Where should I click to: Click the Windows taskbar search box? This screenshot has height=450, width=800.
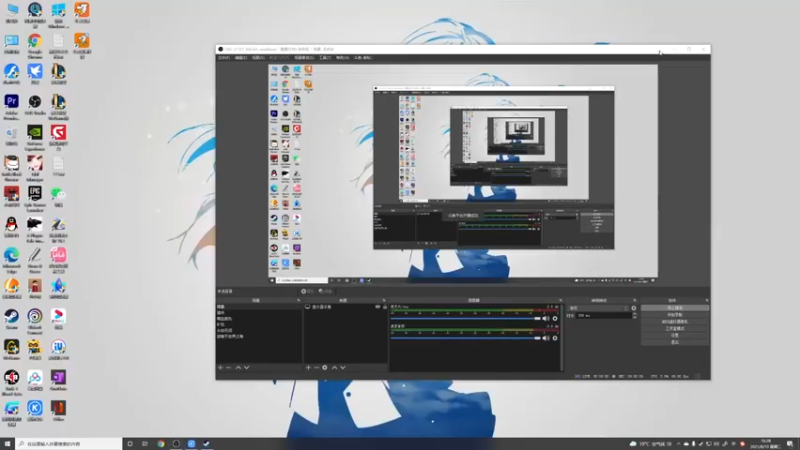[x=69, y=444]
